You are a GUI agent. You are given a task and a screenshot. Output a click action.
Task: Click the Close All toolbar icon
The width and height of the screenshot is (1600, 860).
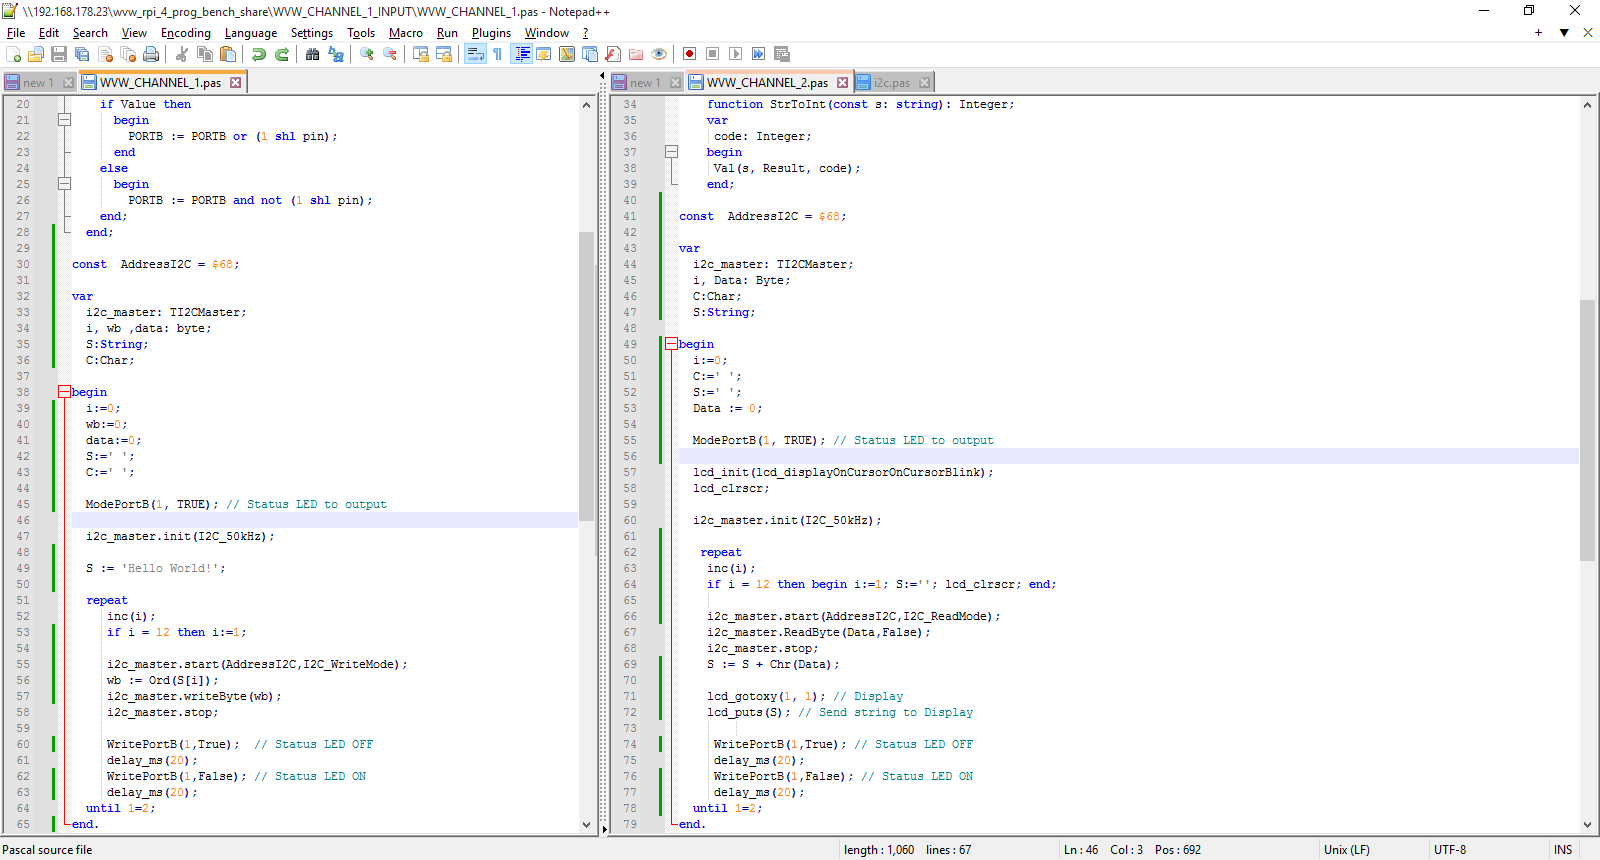[129, 54]
